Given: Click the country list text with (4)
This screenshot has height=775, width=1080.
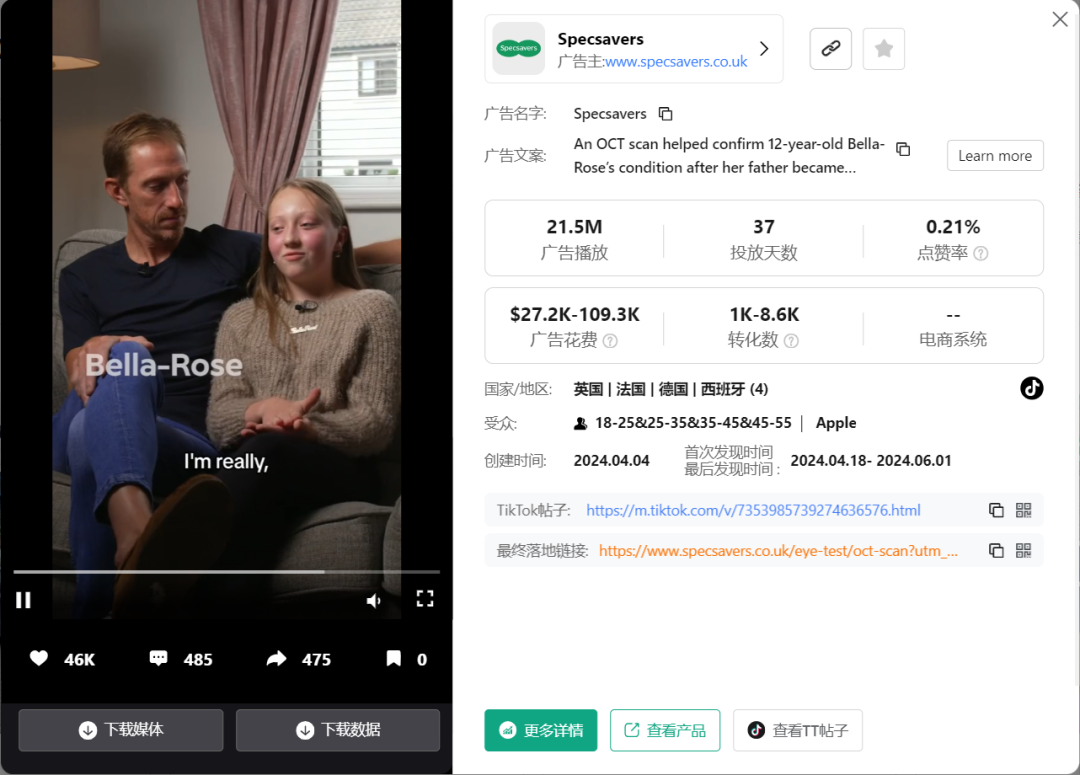Looking at the screenshot, I should pos(670,389).
